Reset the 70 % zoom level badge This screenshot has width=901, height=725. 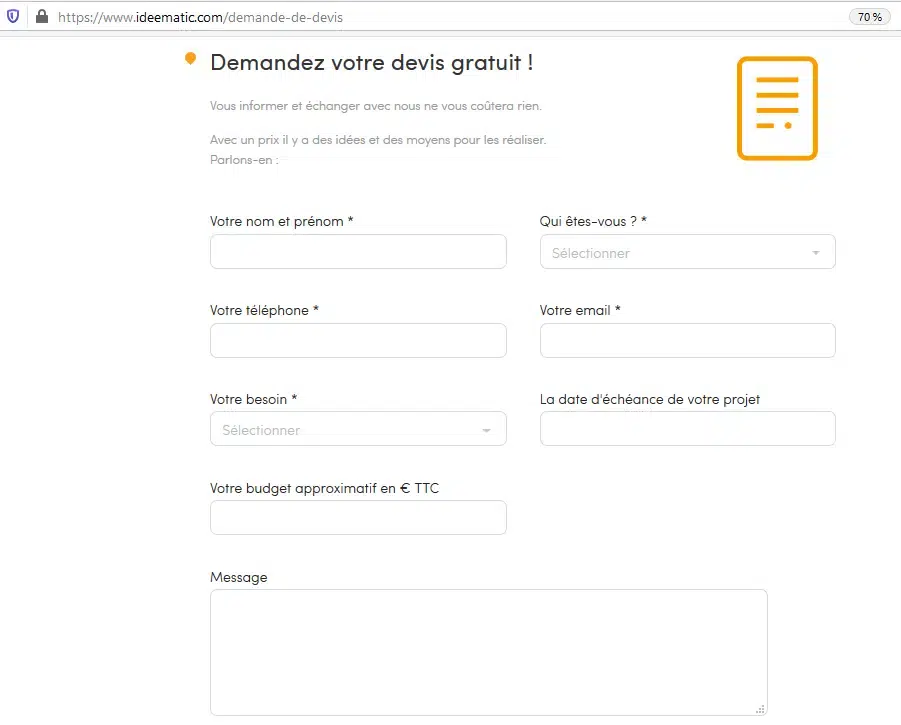tap(869, 17)
